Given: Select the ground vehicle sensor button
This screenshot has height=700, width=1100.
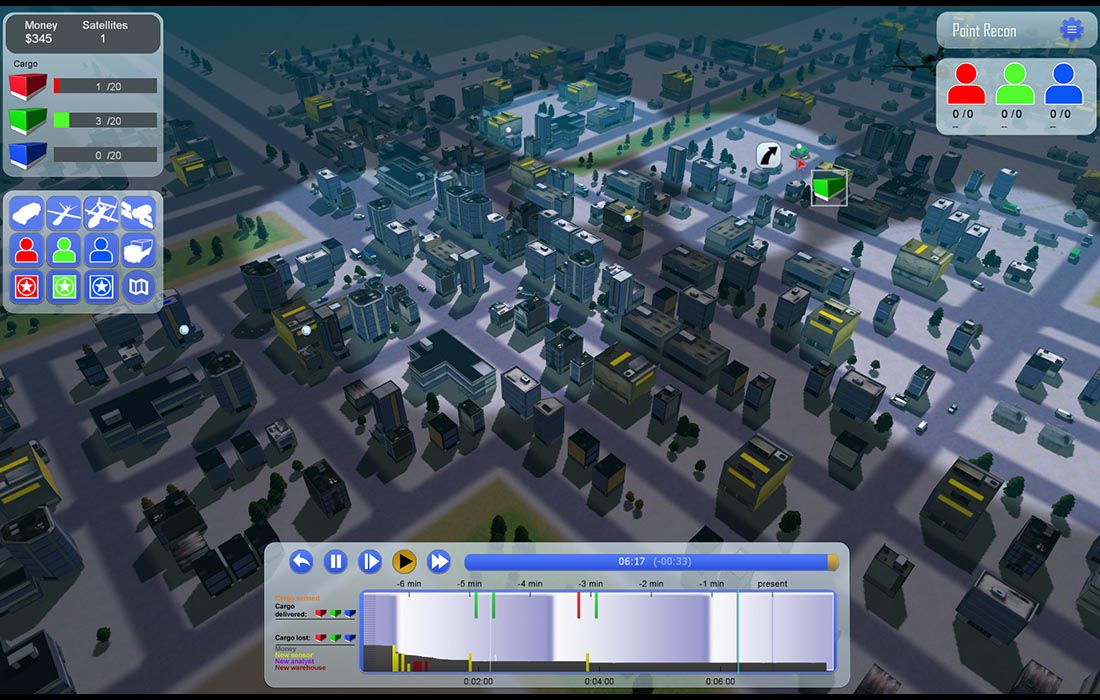Looking at the screenshot, I should [x=27, y=213].
